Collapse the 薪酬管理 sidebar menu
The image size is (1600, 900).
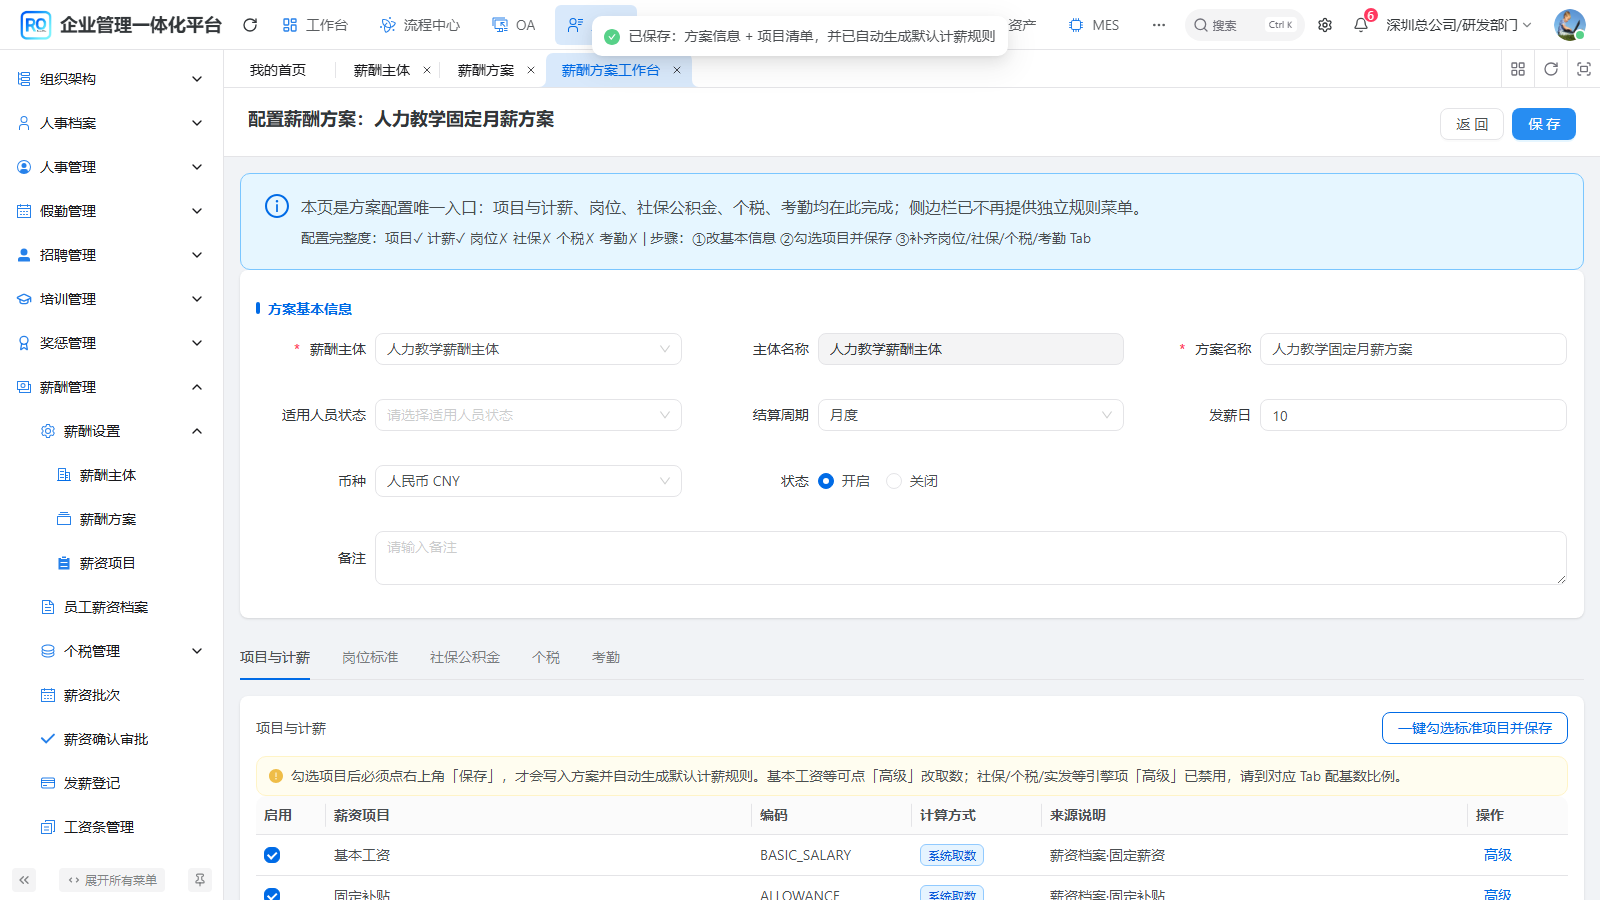point(111,387)
